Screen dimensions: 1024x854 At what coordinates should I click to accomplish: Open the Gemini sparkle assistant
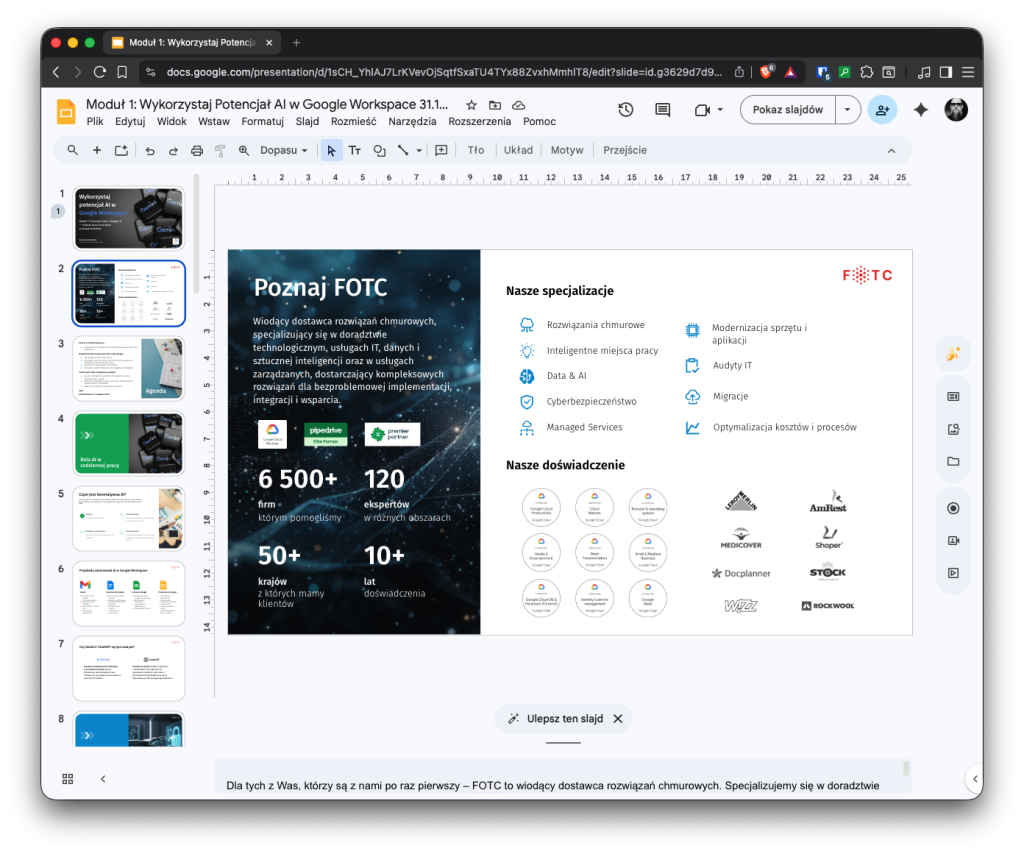[x=921, y=110]
